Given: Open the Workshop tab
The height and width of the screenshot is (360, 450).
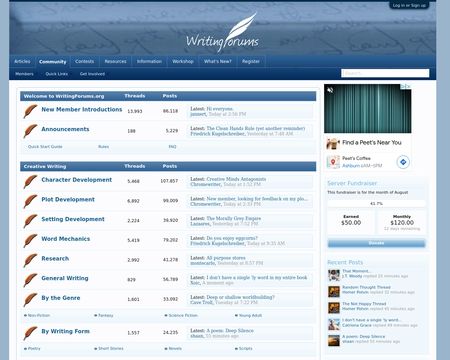Looking at the screenshot, I should click(183, 61).
